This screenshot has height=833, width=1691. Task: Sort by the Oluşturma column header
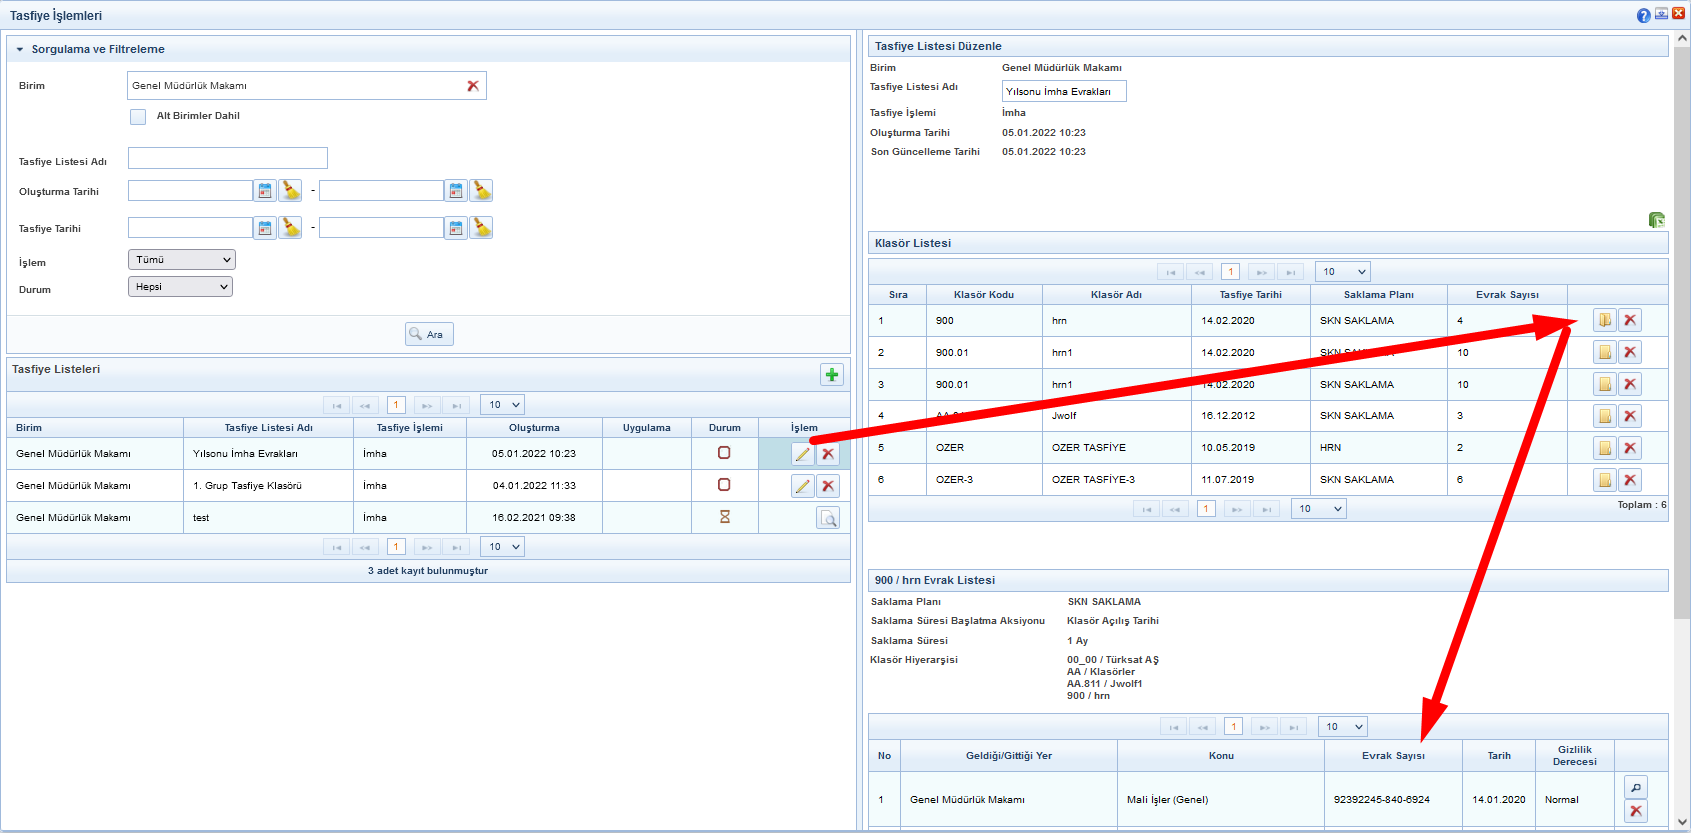click(534, 428)
